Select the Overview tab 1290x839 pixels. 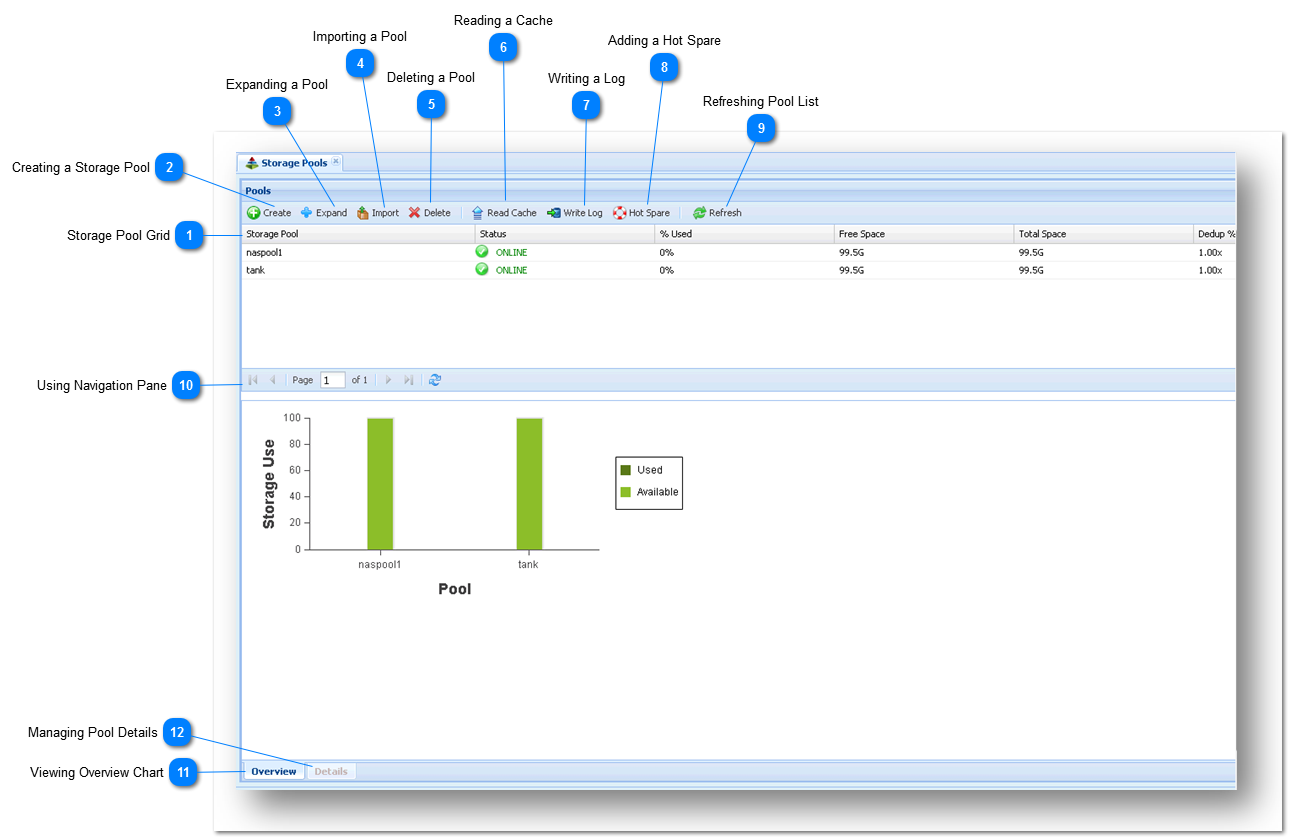pos(273,771)
